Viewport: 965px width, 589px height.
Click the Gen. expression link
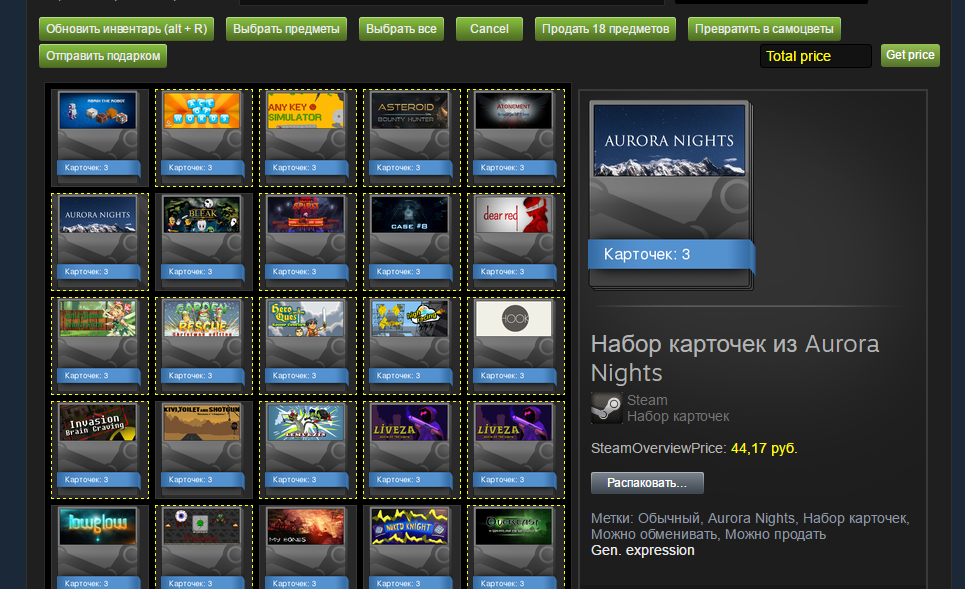643,550
